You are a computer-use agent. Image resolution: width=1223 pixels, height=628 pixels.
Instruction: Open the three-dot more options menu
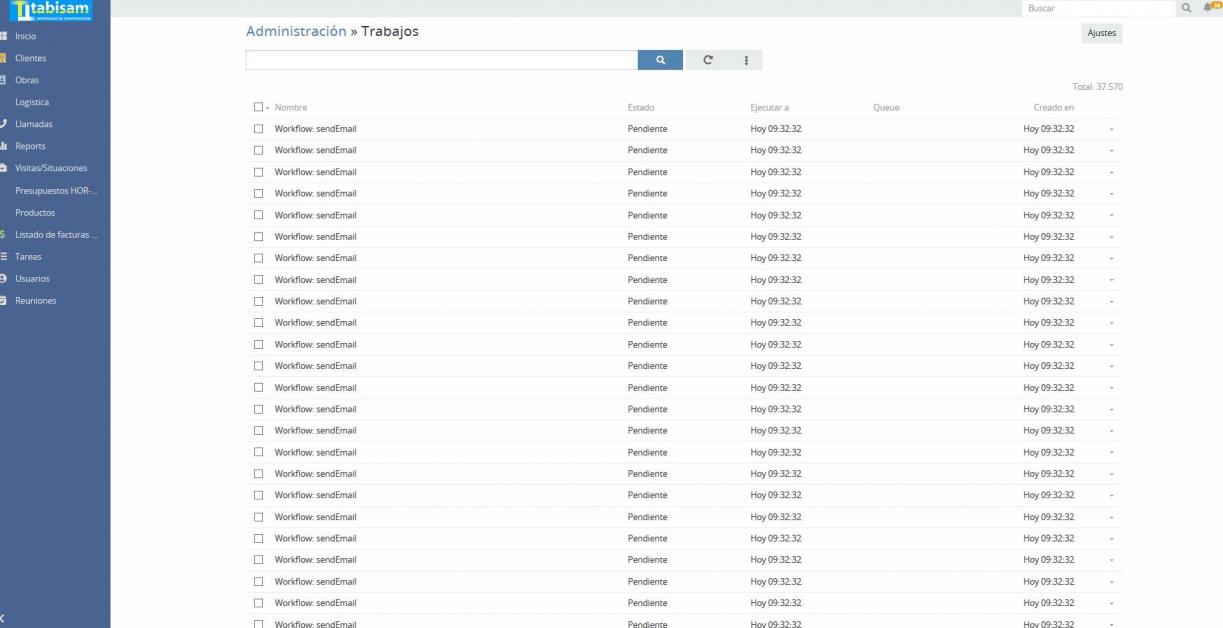(746, 60)
